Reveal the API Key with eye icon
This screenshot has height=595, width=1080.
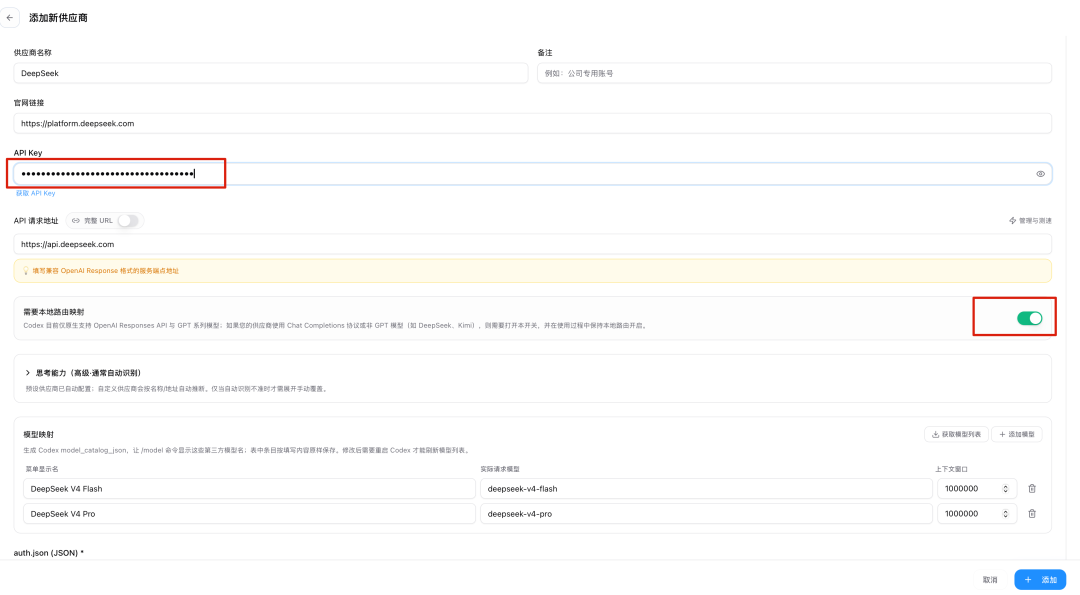(x=1040, y=174)
